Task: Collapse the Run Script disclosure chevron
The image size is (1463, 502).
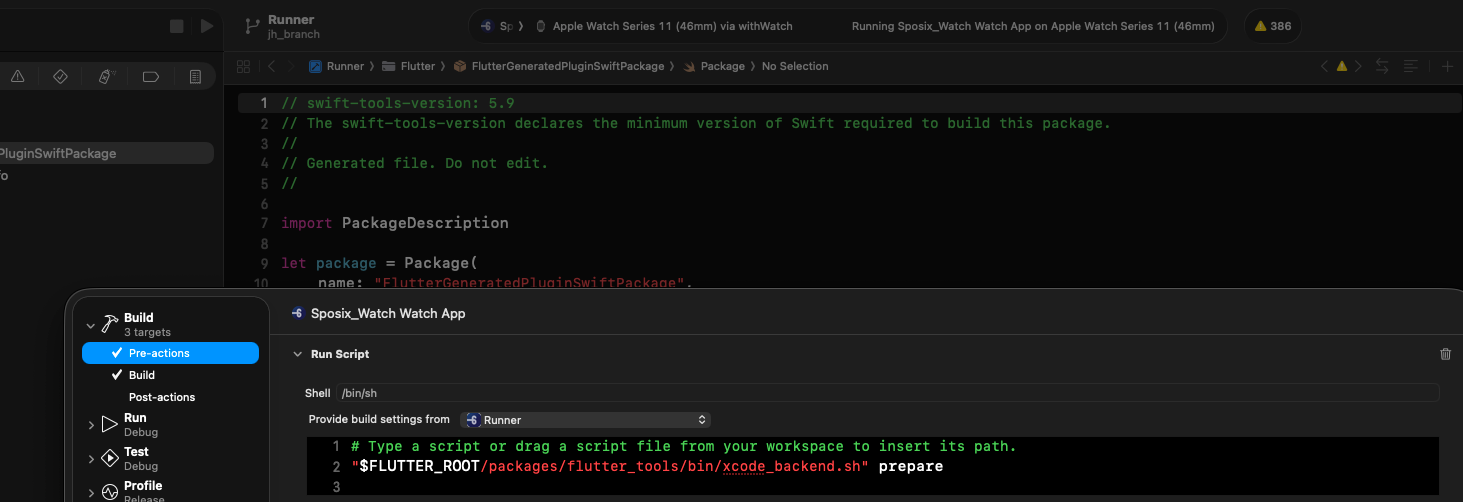Action: click(297, 354)
